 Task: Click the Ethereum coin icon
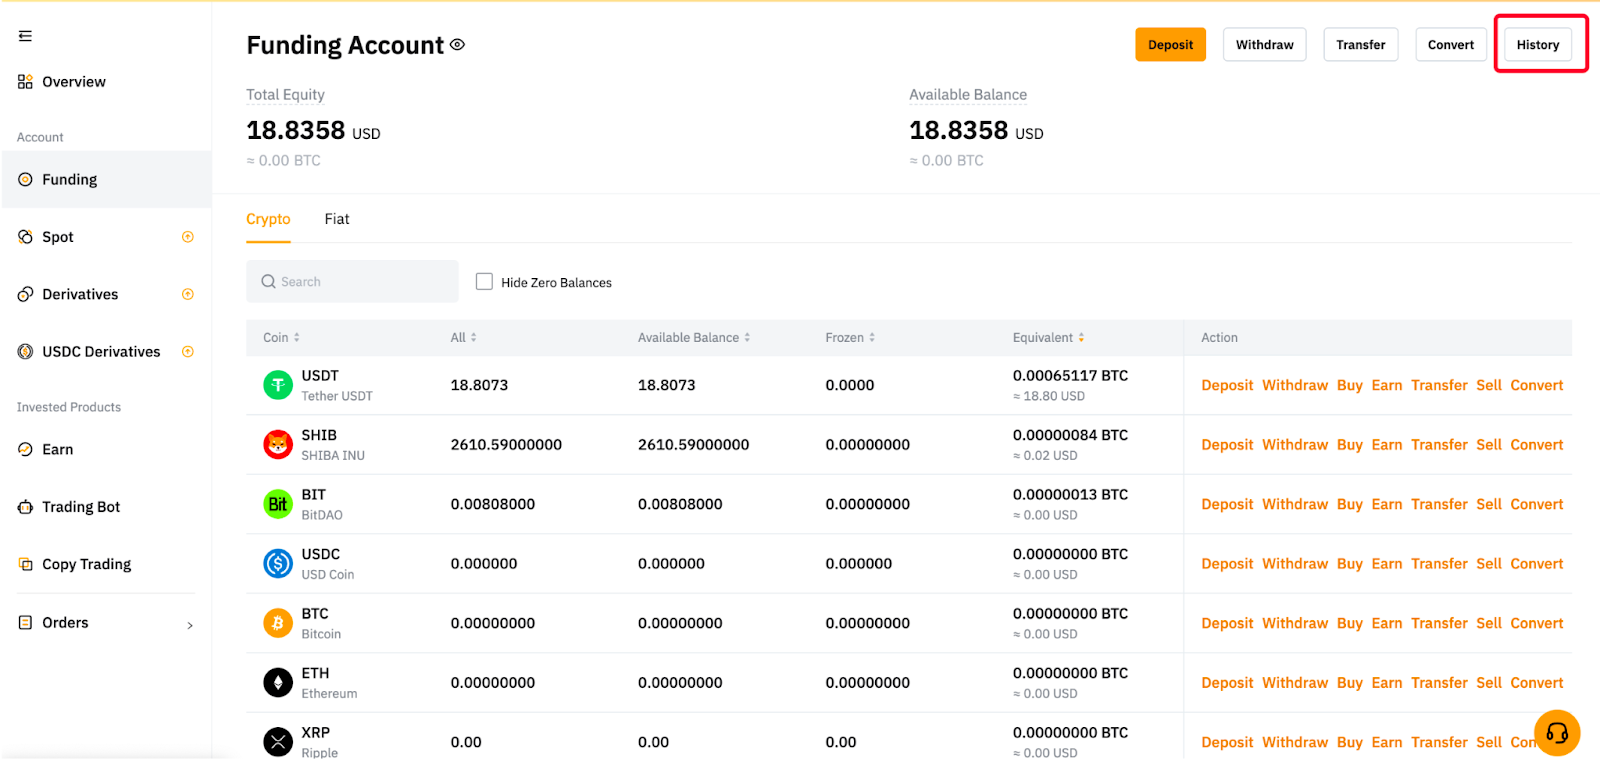278,683
